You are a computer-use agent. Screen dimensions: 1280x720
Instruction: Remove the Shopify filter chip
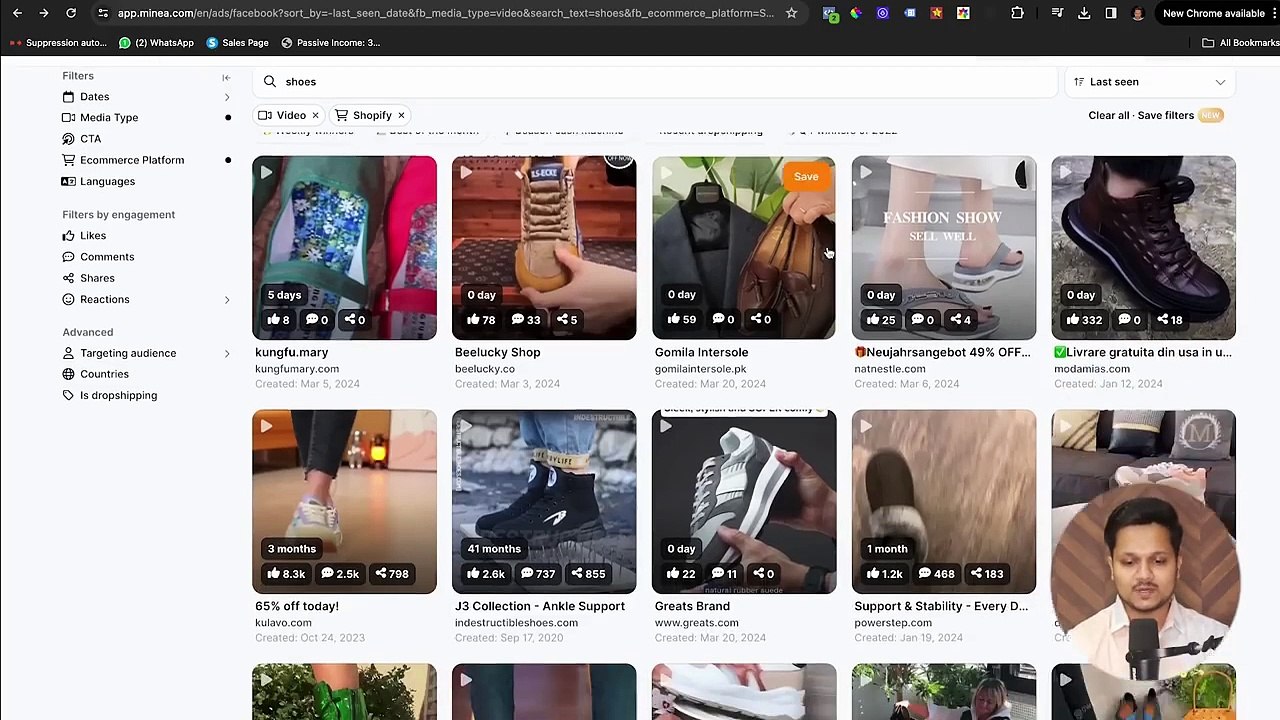coord(401,115)
